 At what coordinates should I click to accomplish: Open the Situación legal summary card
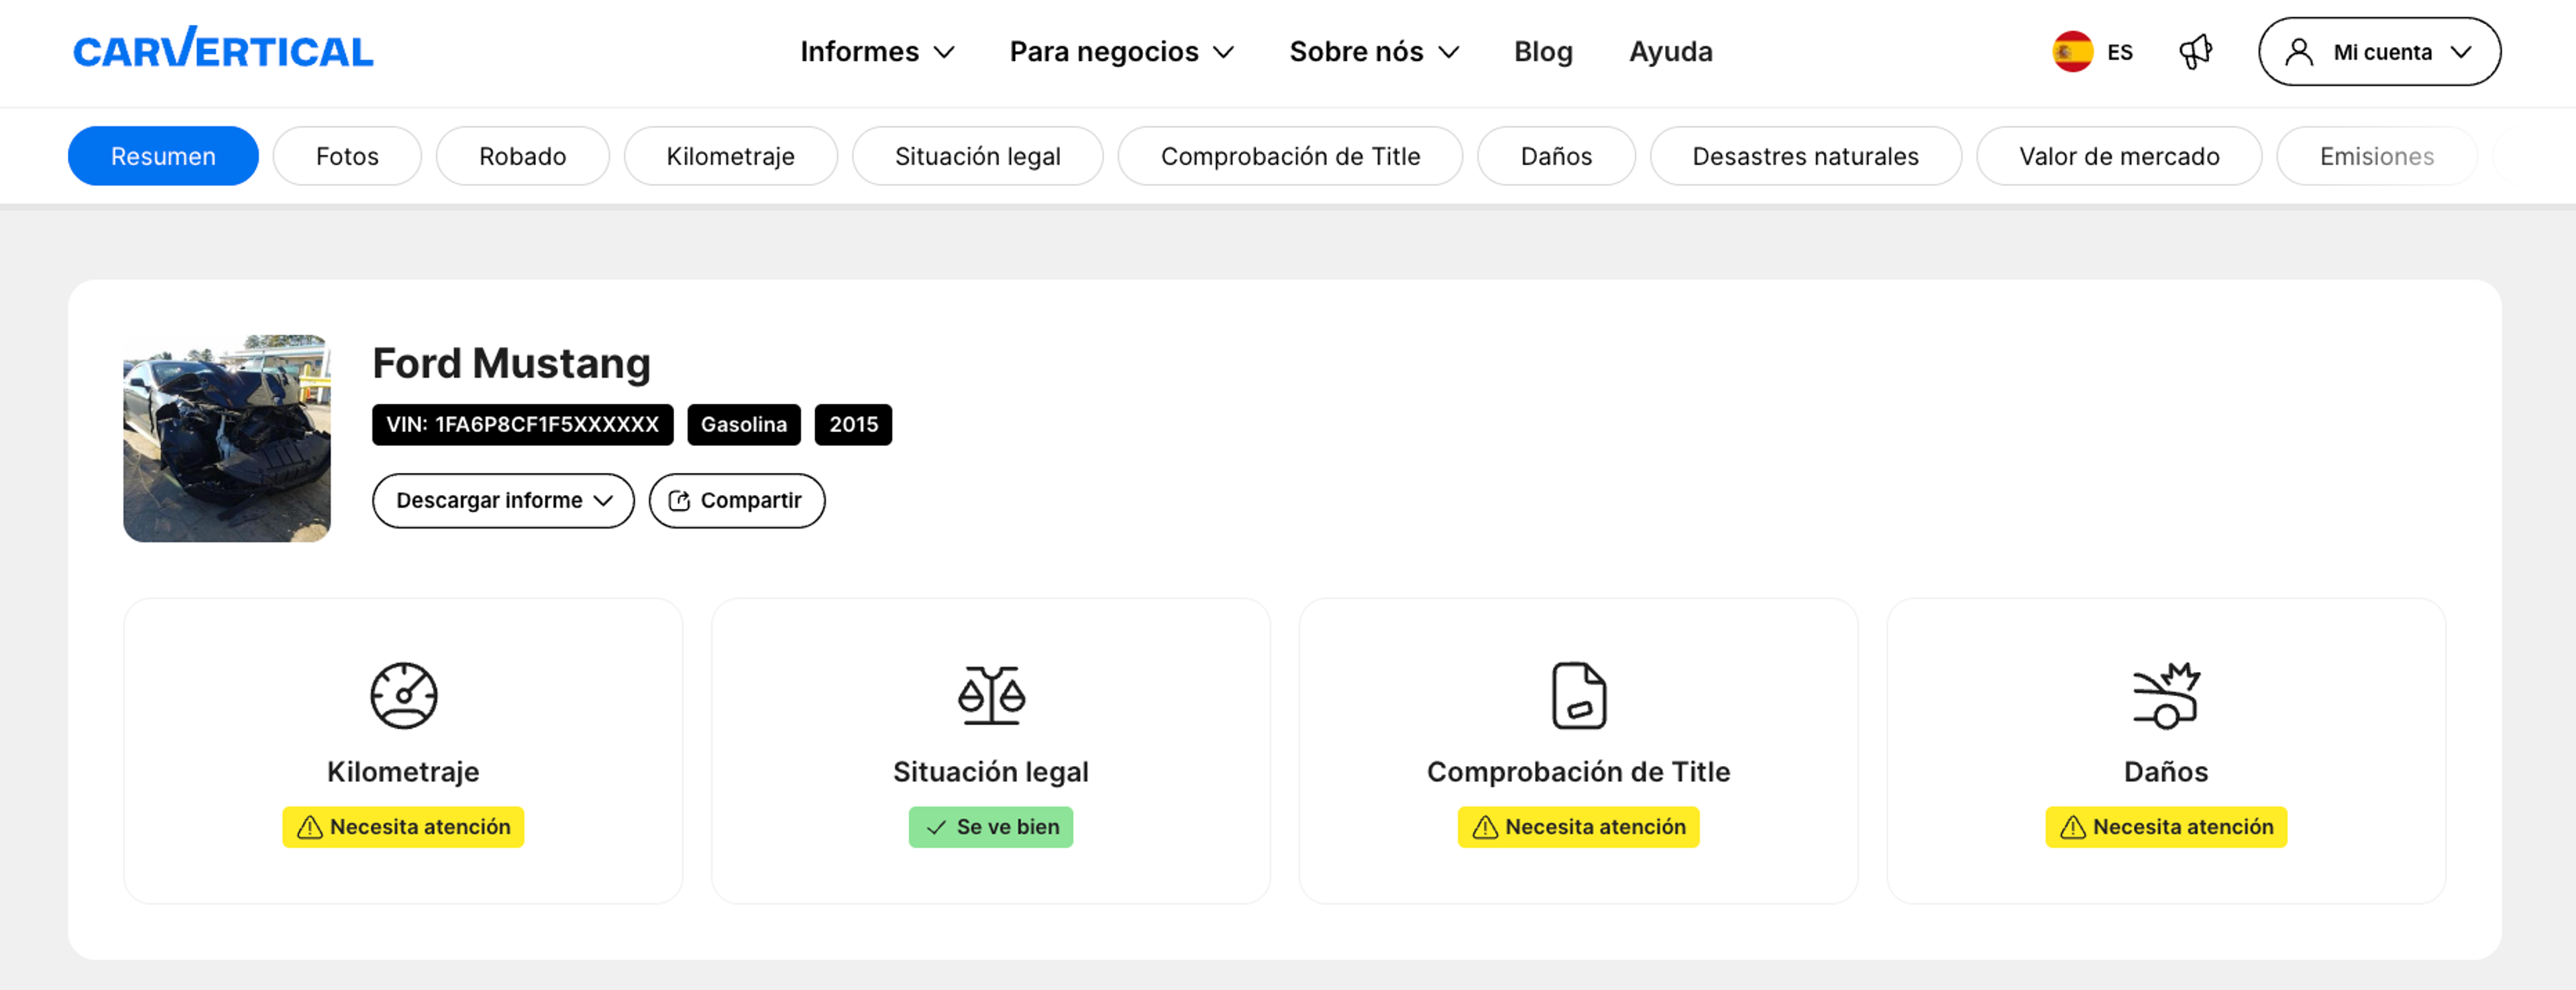click(x=991, y=751)
